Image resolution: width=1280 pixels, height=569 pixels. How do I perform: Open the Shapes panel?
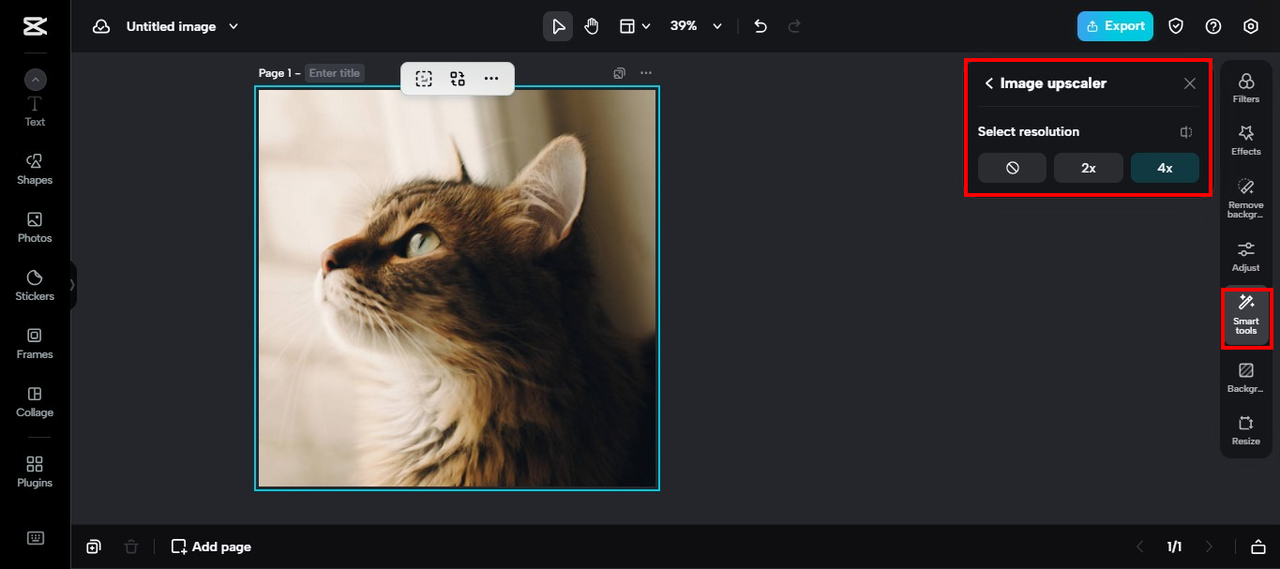35,169
